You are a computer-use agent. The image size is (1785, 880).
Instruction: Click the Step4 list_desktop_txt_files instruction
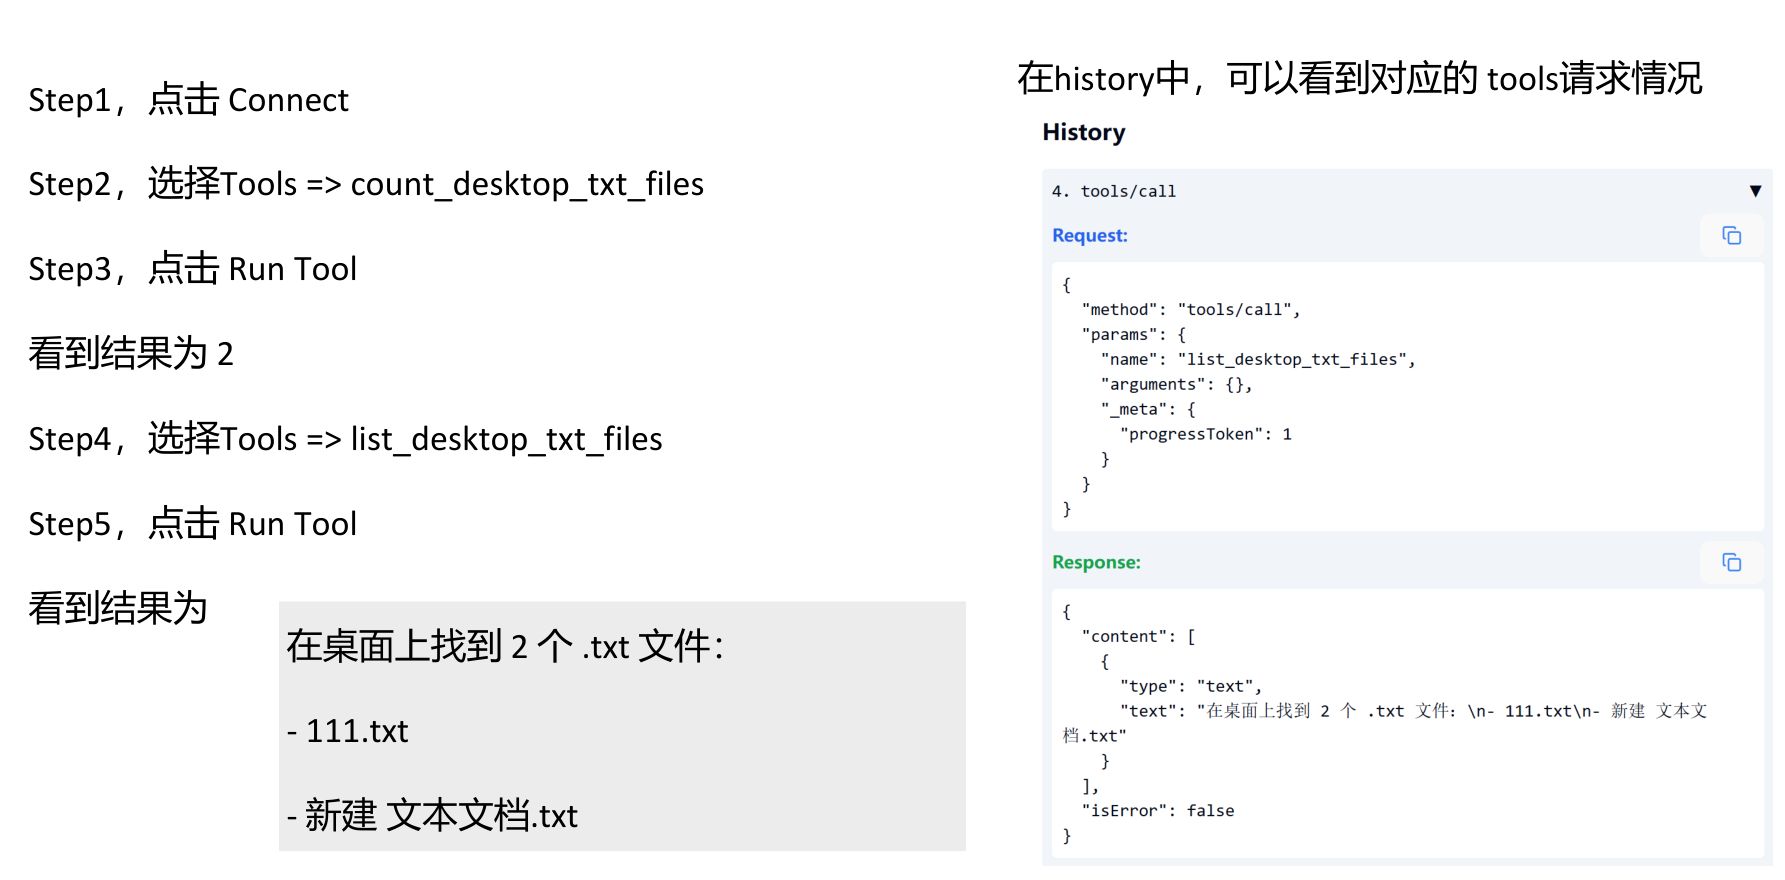coord(345,439)
